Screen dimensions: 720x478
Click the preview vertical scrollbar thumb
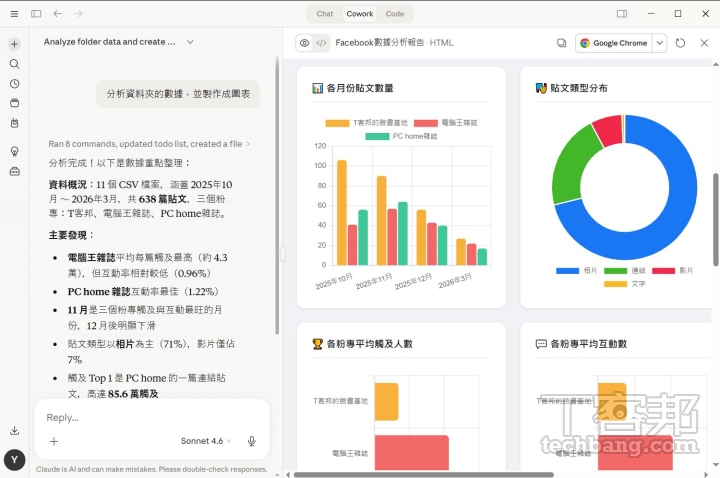tap(716, 219)
